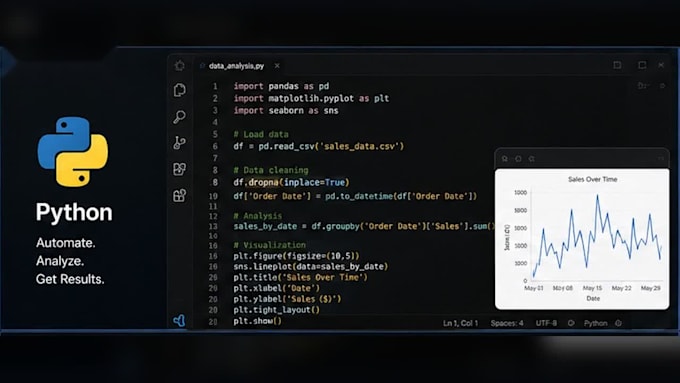Click 'import seaborn as sns' line
This screenshot has height=383, width=680.
286,111
